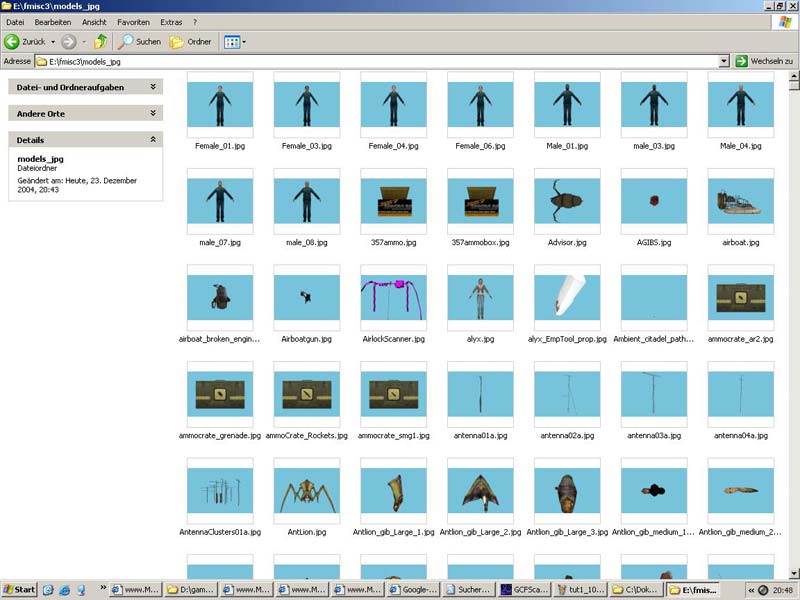The image size is (800, 600).
Task: Click the antenna04a.jpg file name
Action: 740,436
